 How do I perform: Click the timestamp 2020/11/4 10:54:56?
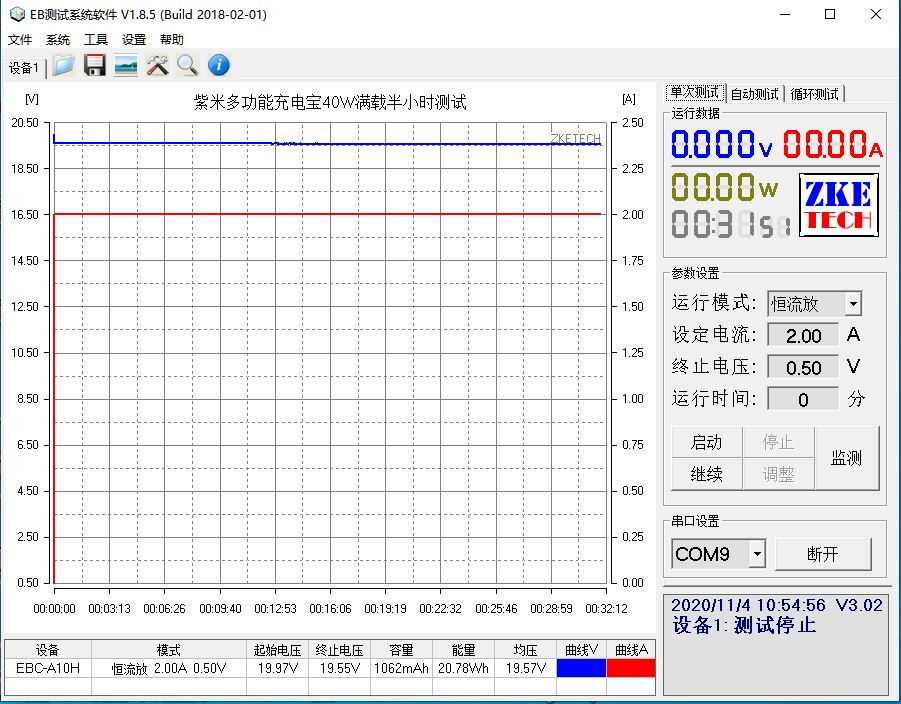point(748,605)
